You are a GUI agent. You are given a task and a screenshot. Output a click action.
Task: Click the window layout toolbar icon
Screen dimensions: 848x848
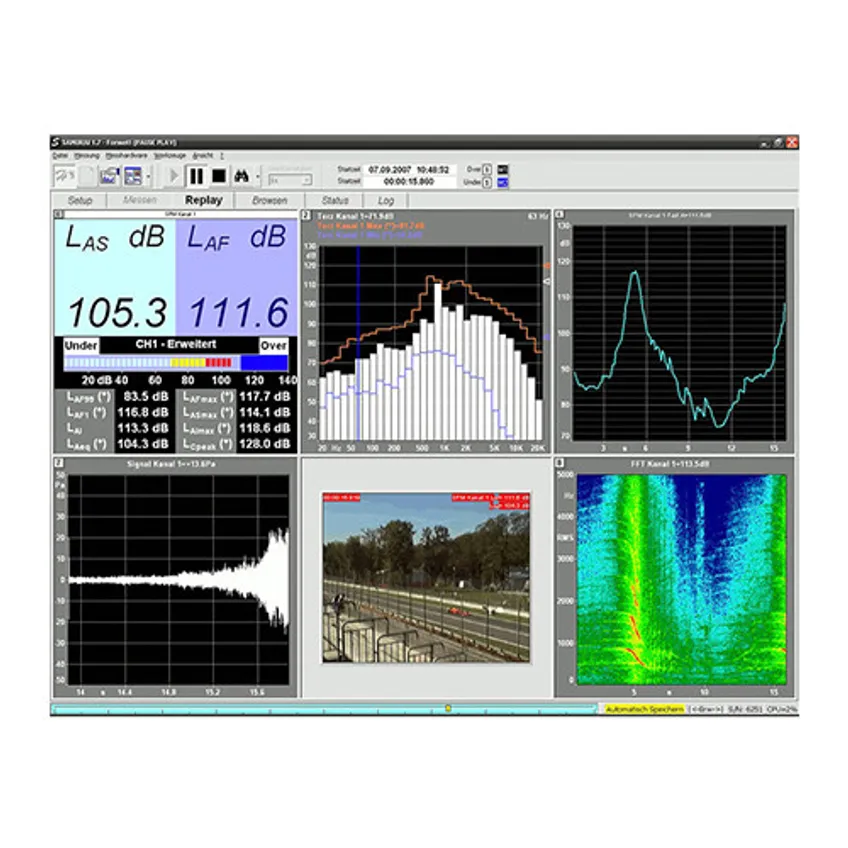tap(132, 176)
